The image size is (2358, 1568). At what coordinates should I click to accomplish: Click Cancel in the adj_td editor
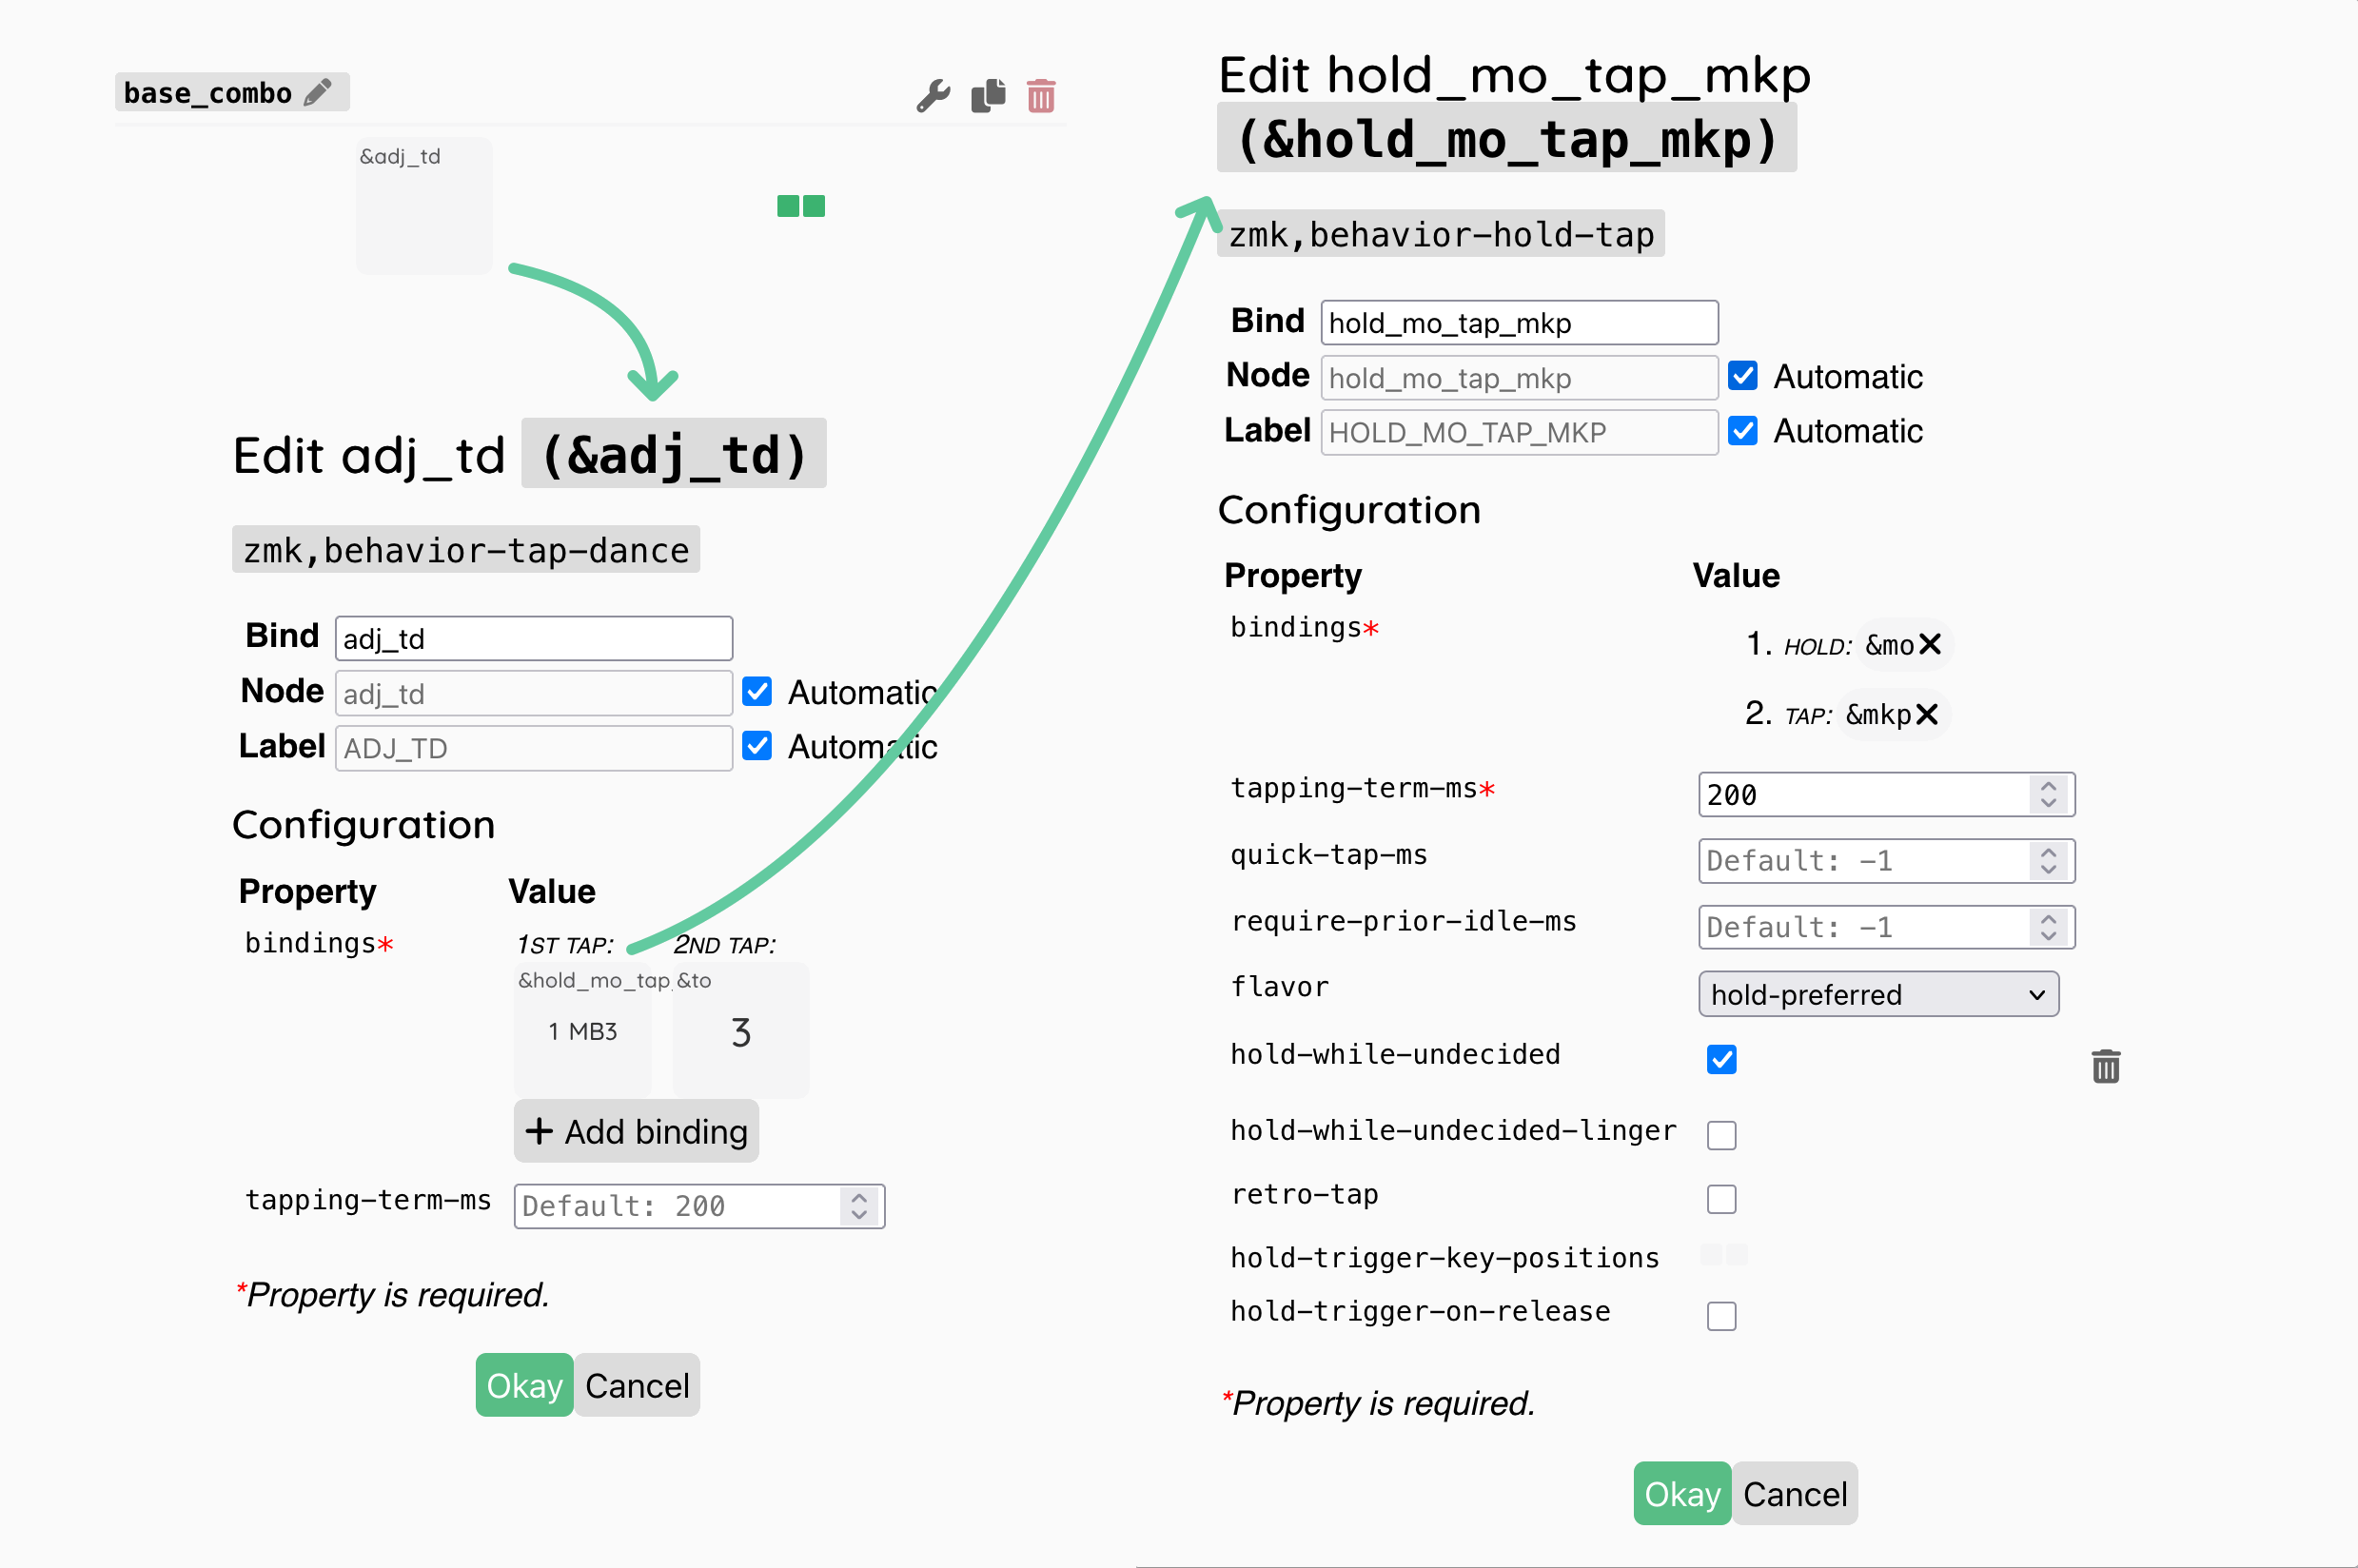[637, 1385]
